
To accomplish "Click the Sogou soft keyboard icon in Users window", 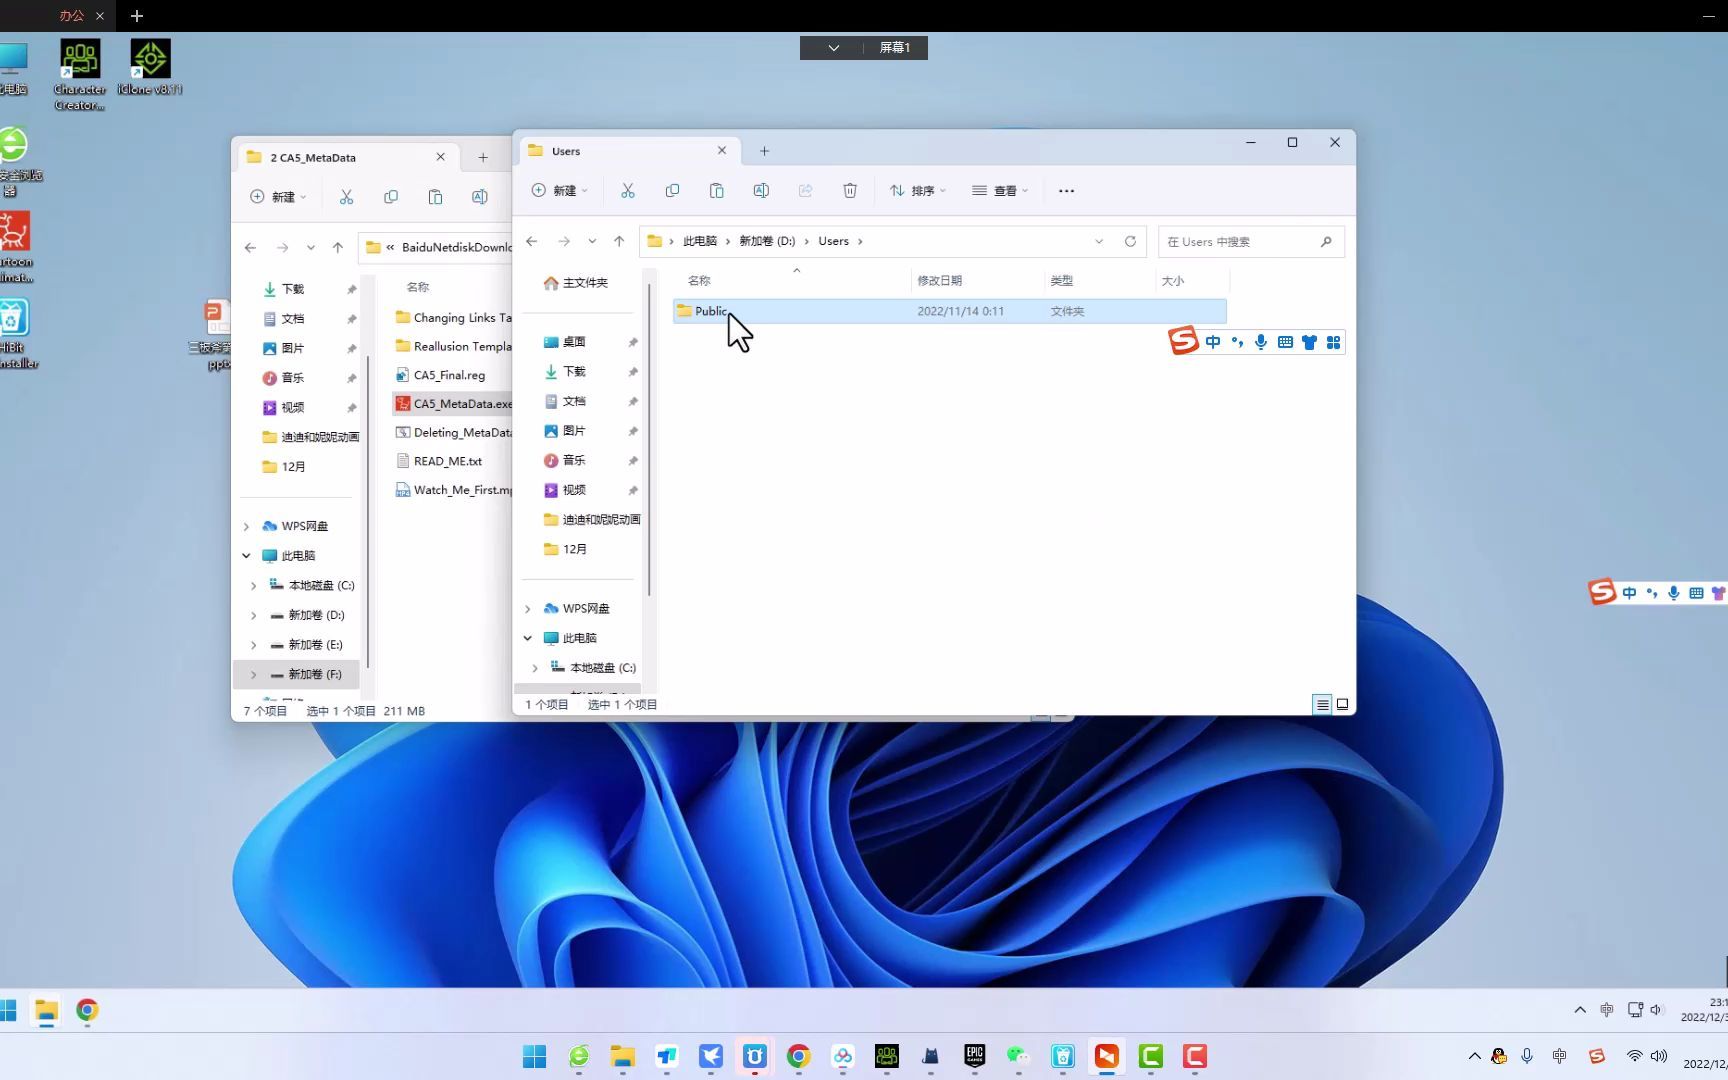I will [x=1285, y=342].
